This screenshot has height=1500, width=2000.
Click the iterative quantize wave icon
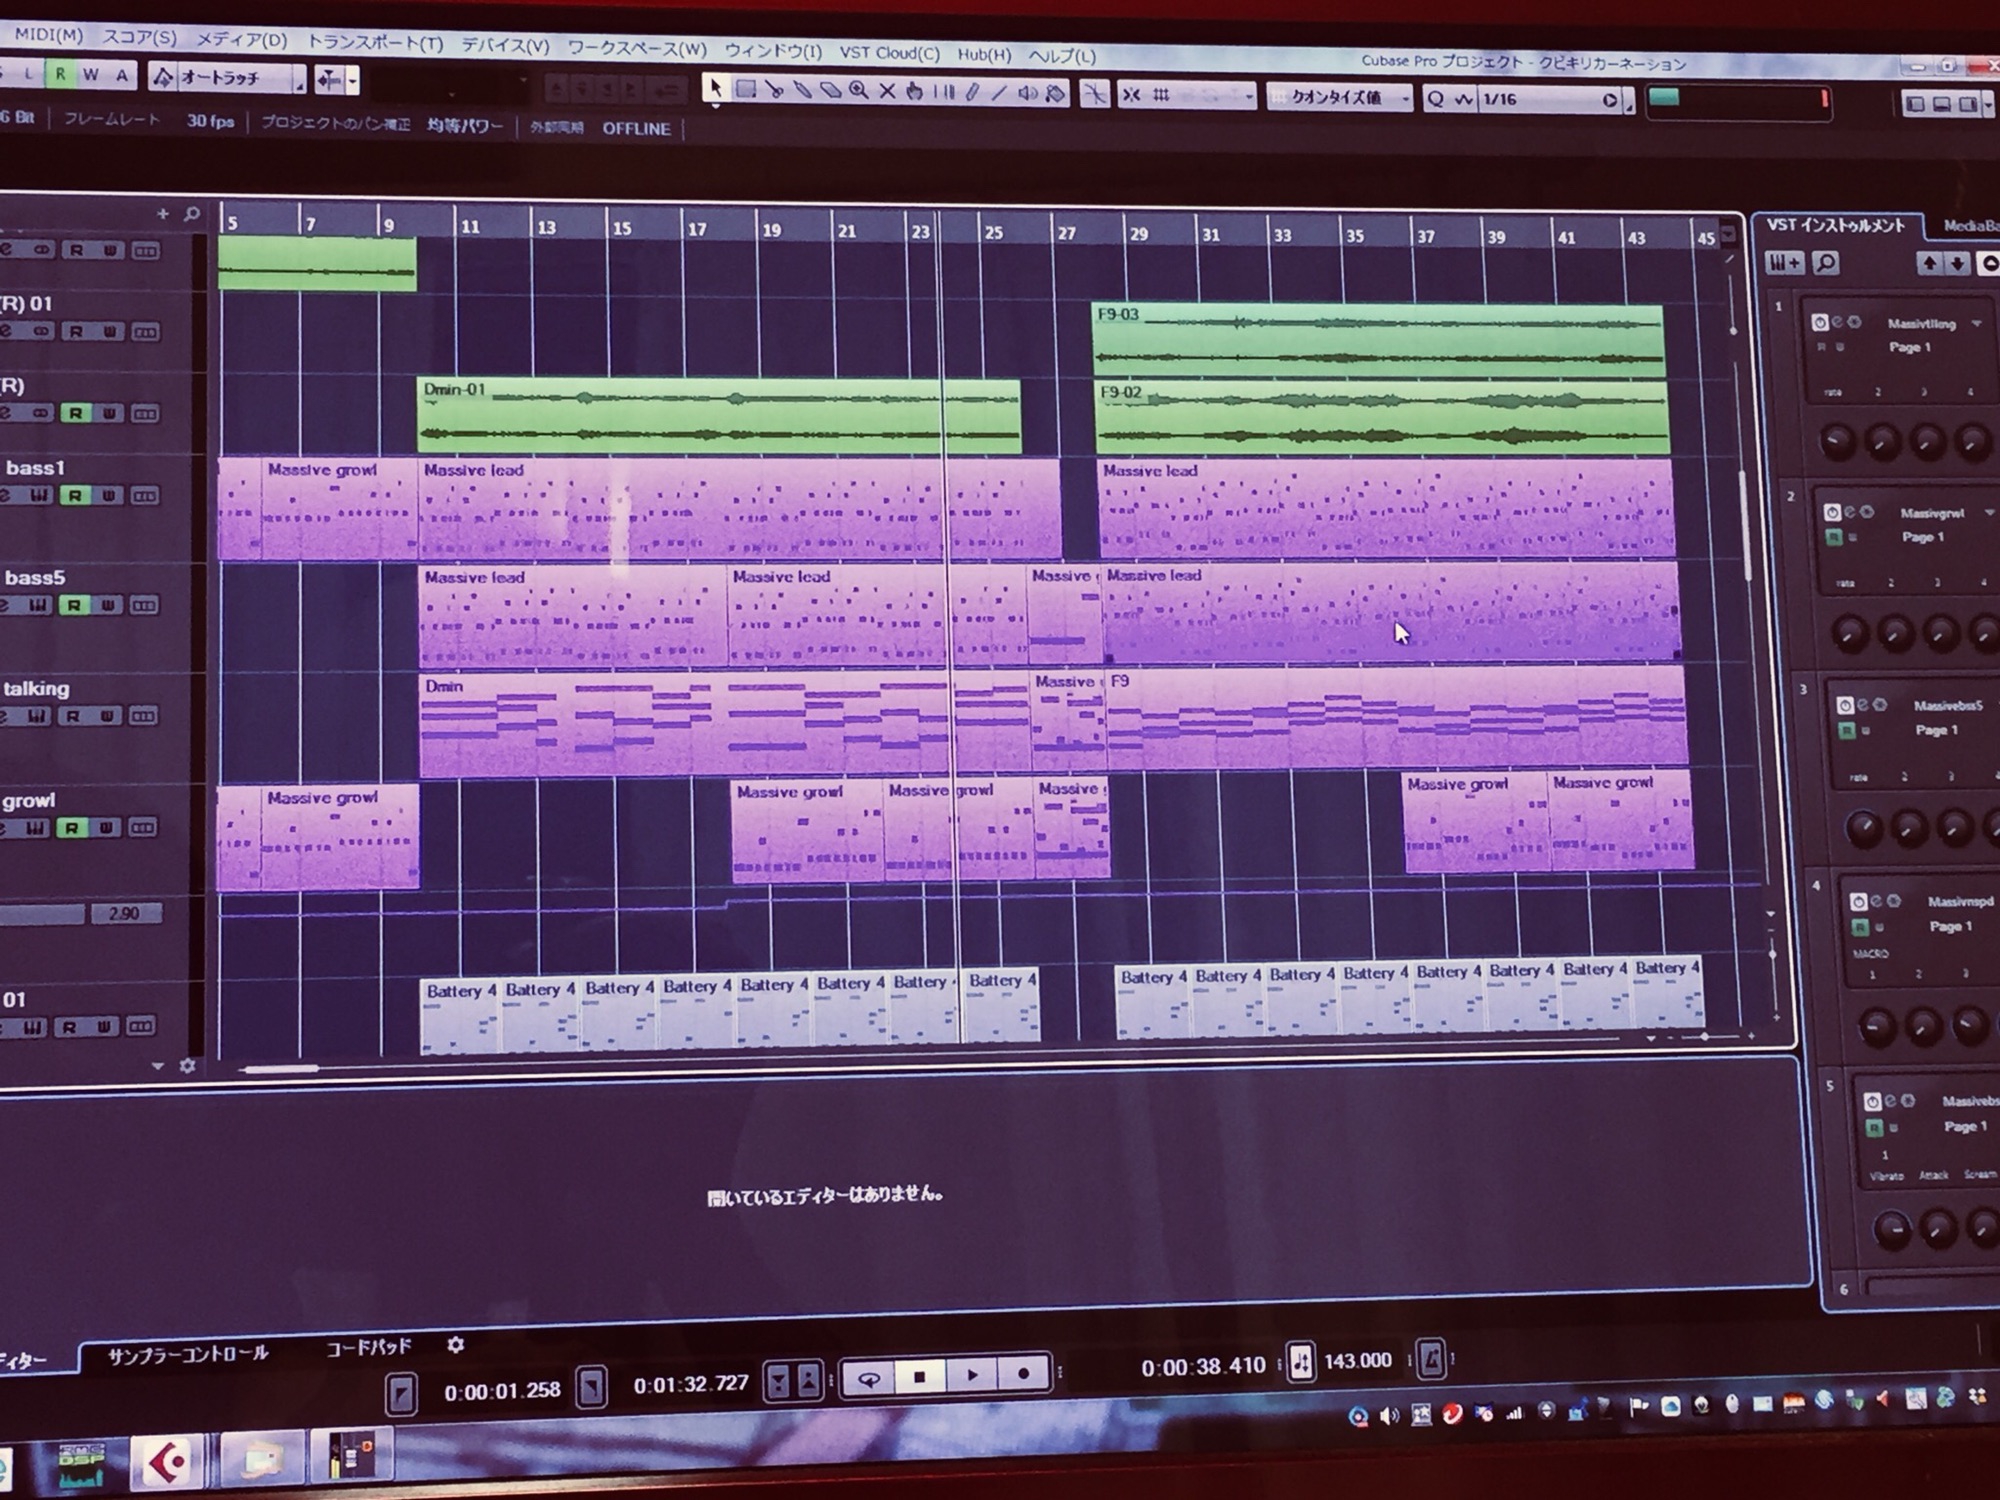click(1464, 99)
